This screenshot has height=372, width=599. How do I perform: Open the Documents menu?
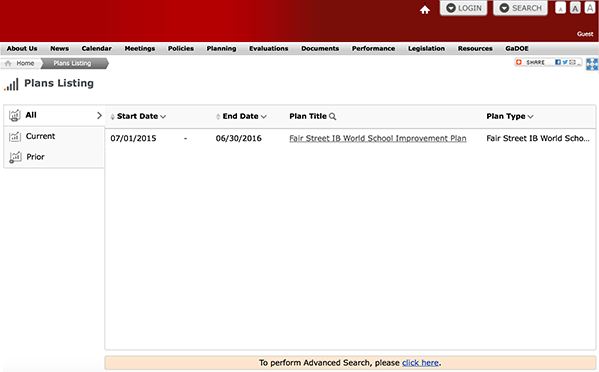[x=320, y=49]
